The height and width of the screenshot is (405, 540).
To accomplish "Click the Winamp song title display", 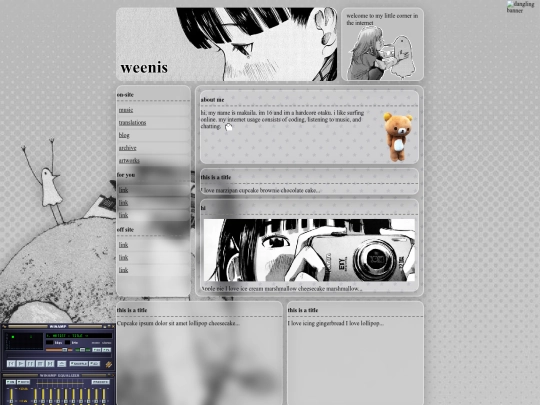I will pos(79,336).
